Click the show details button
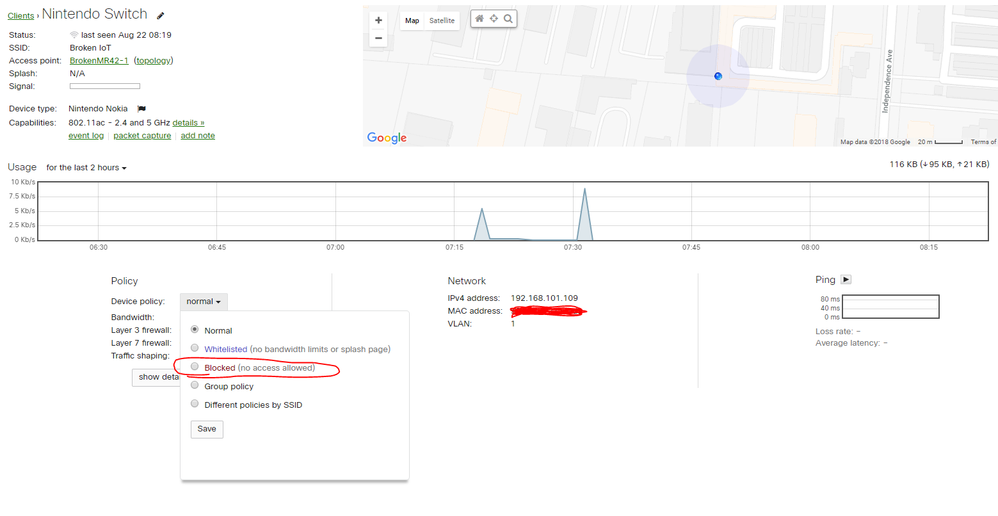 [157, 377]
